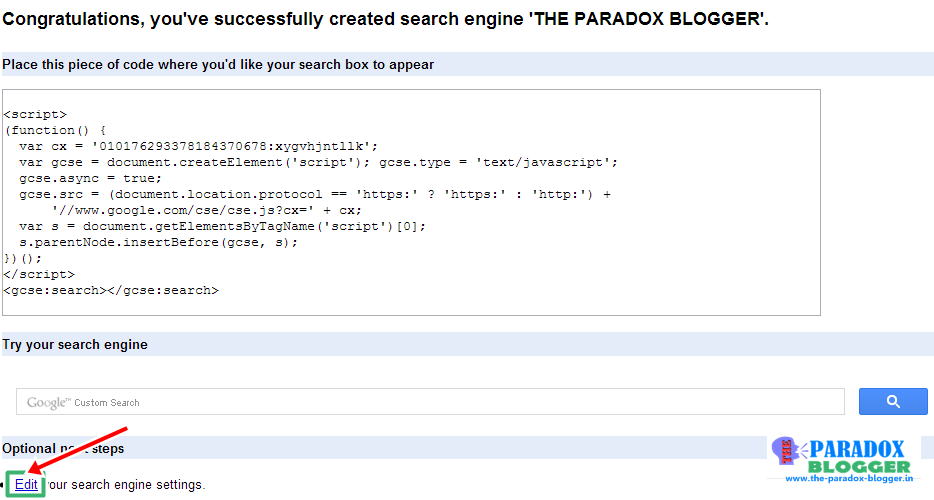Click the <gcse:search> tag line
Viewport: 934px width, 500px height.
110,290
